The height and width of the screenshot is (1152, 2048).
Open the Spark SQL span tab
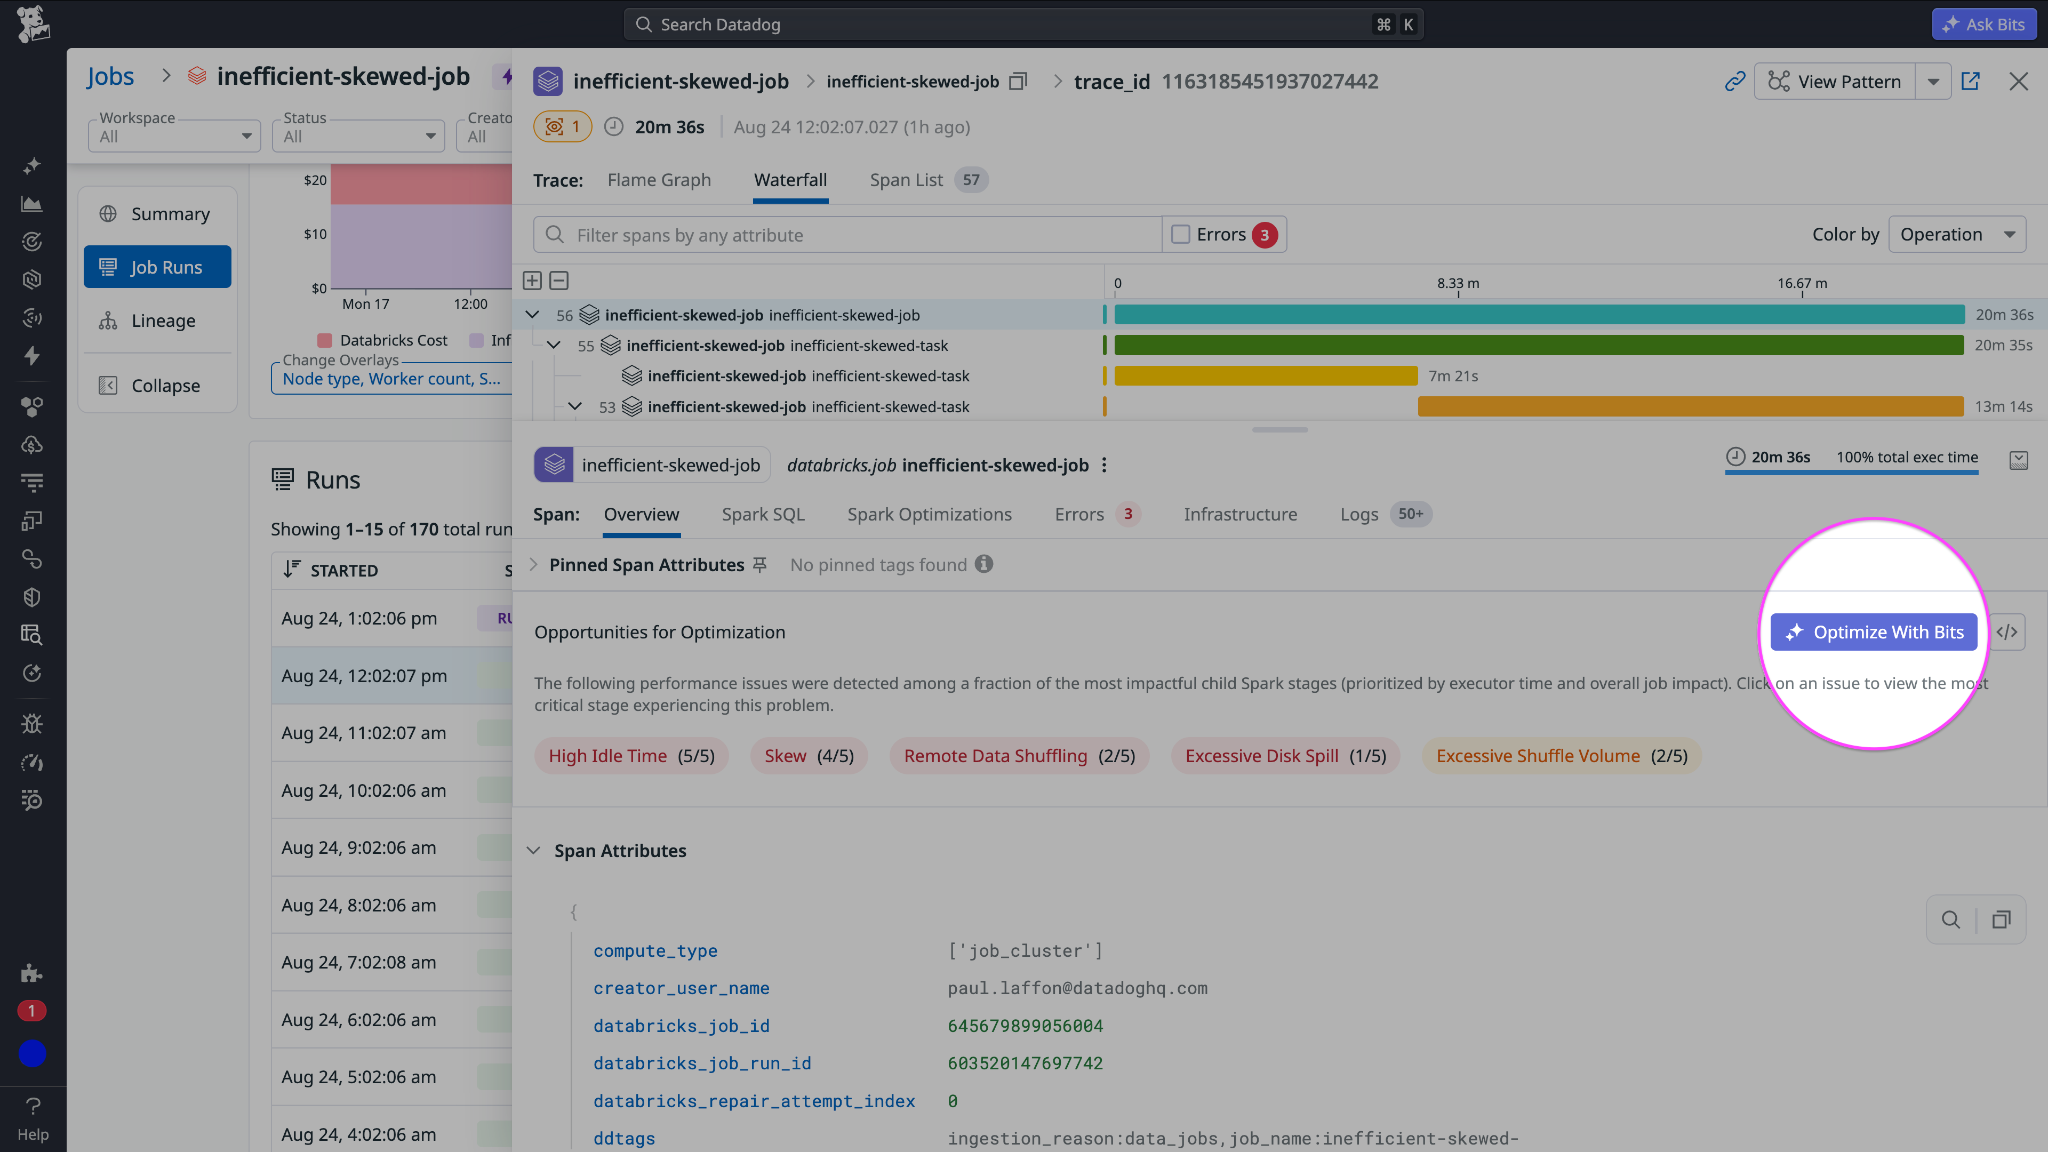click(x=763, y=514)
